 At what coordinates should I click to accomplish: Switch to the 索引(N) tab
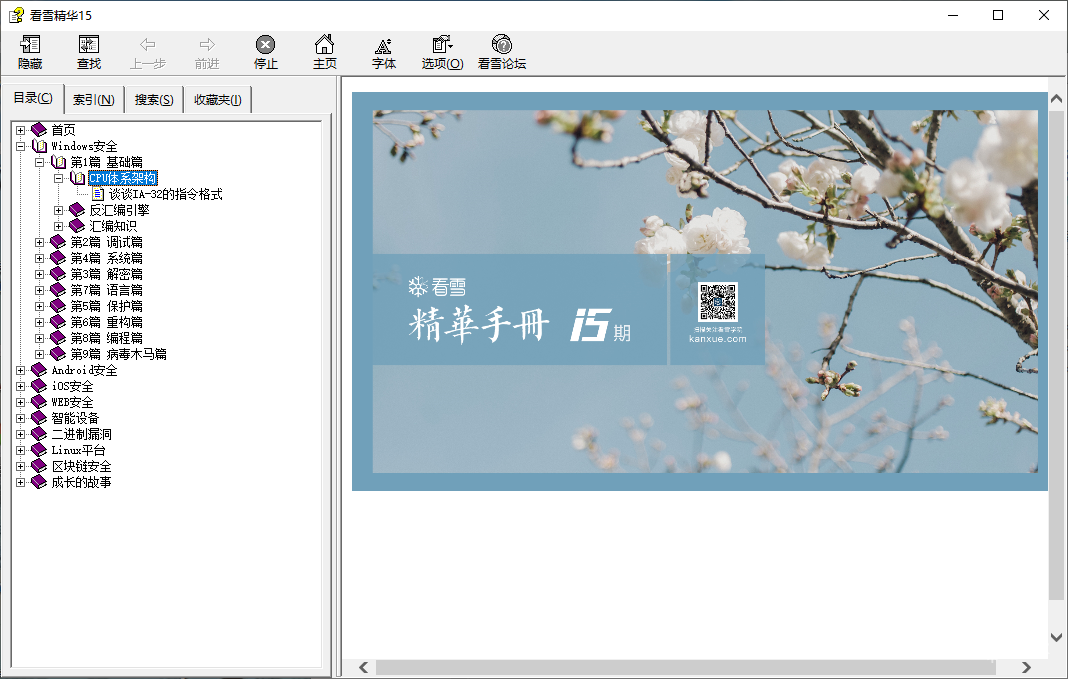pos(94,100)
